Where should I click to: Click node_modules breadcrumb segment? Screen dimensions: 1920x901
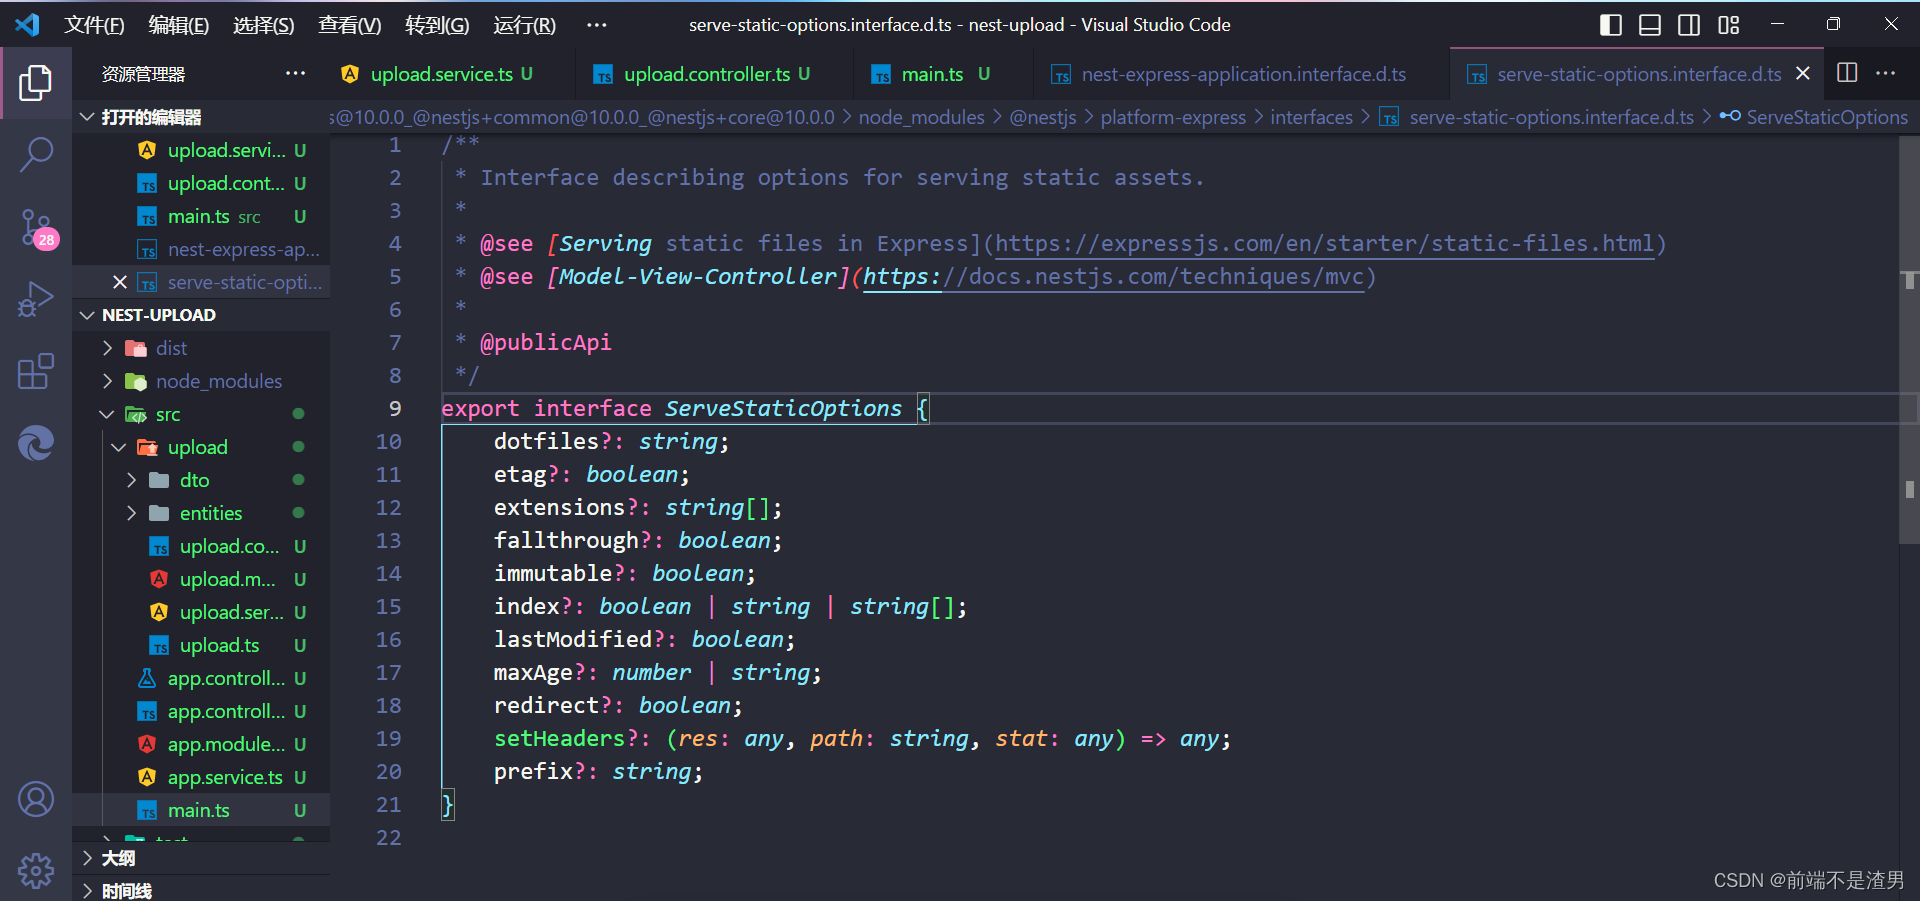click(x=921, y=117)
